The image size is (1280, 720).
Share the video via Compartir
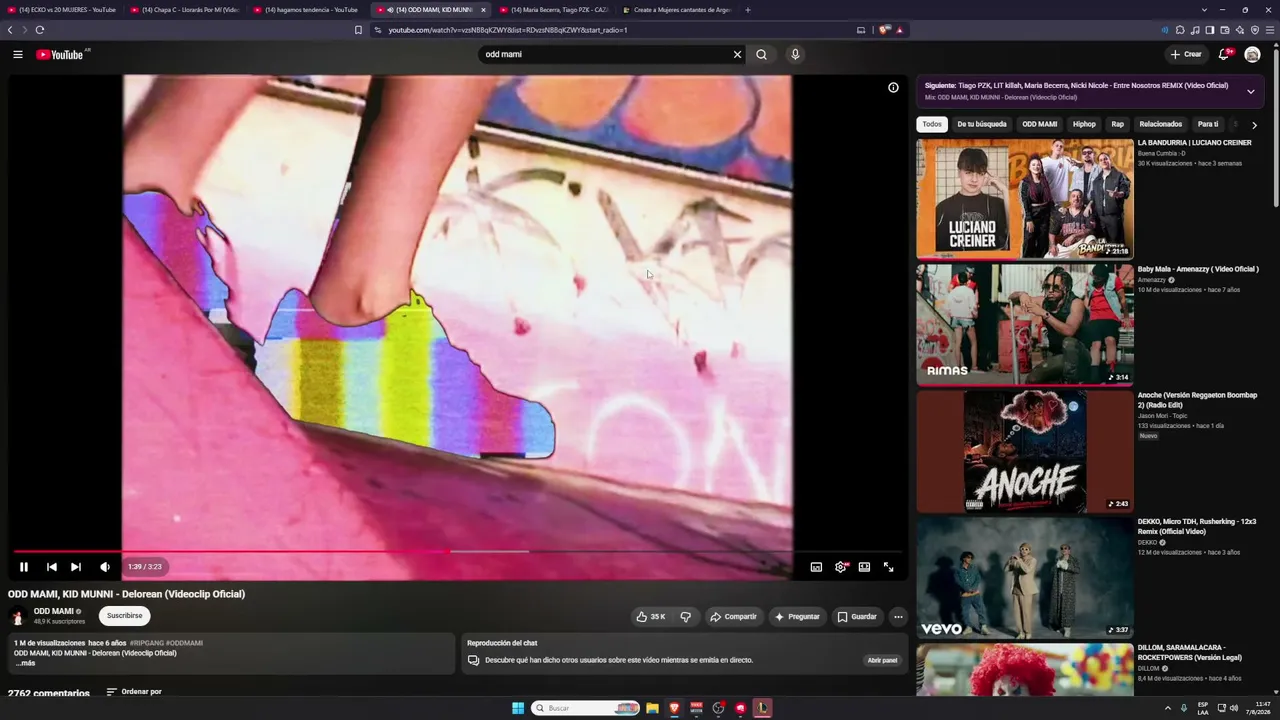pos(733,616)
